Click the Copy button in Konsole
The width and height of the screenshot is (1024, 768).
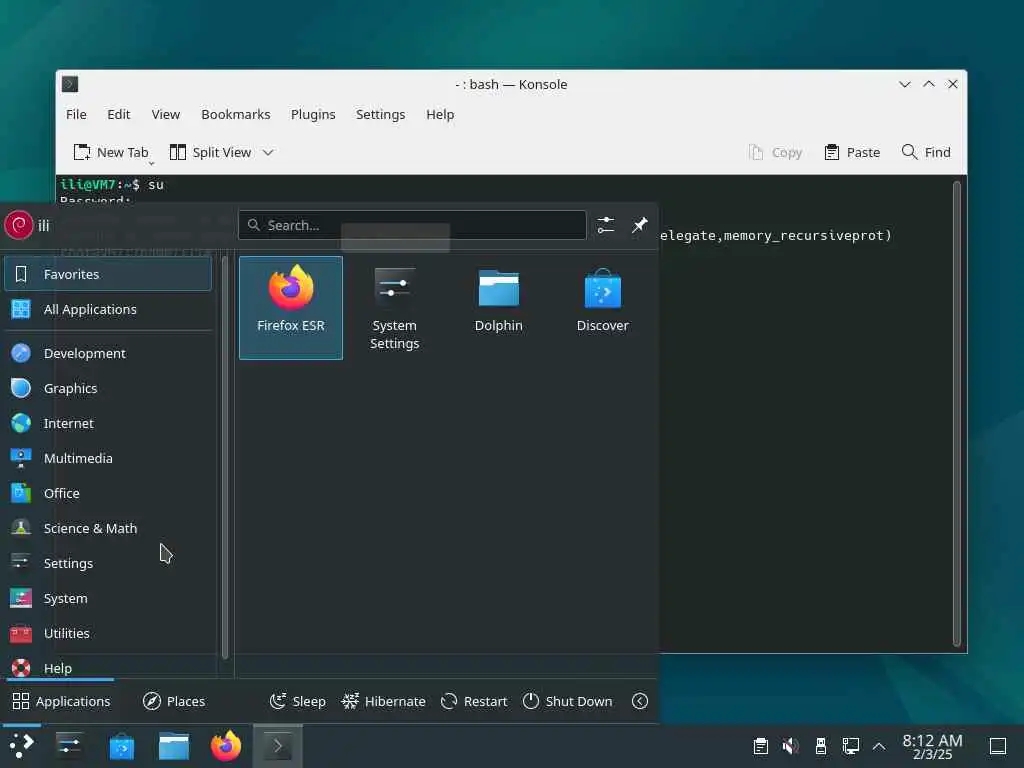[776, 153]
